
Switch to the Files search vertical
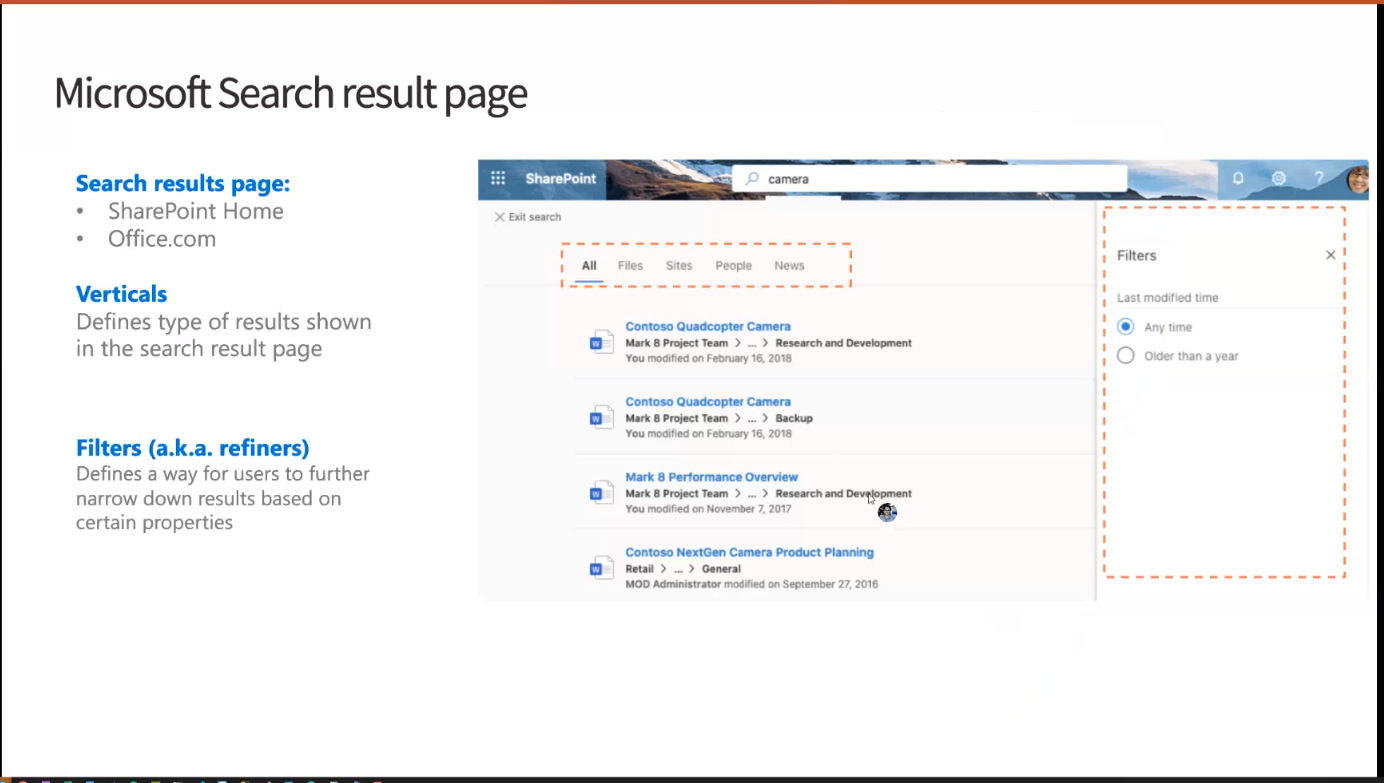pyautogui.click(x=630, y=265)
